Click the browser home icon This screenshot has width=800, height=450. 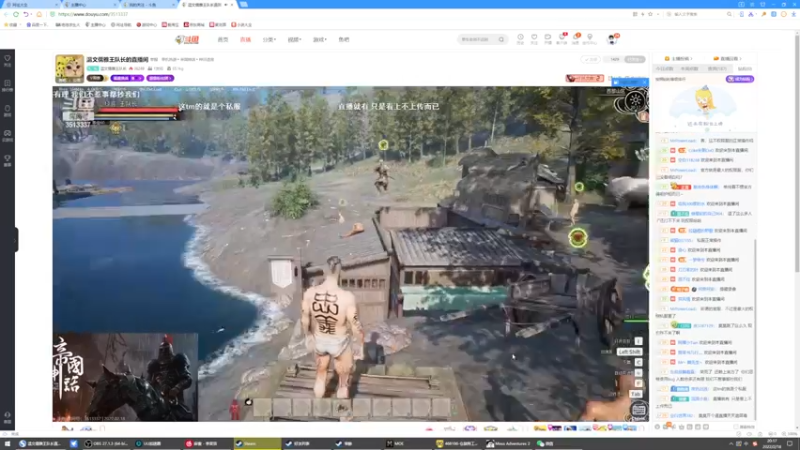click(39, 14)
